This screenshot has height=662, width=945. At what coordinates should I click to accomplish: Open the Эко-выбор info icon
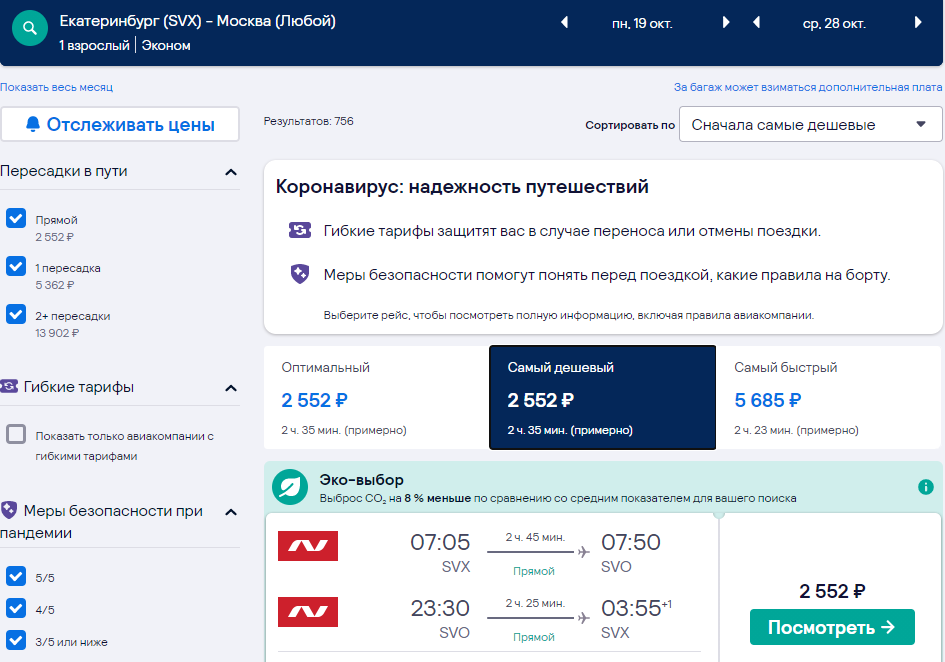click(x=926, y=487)
